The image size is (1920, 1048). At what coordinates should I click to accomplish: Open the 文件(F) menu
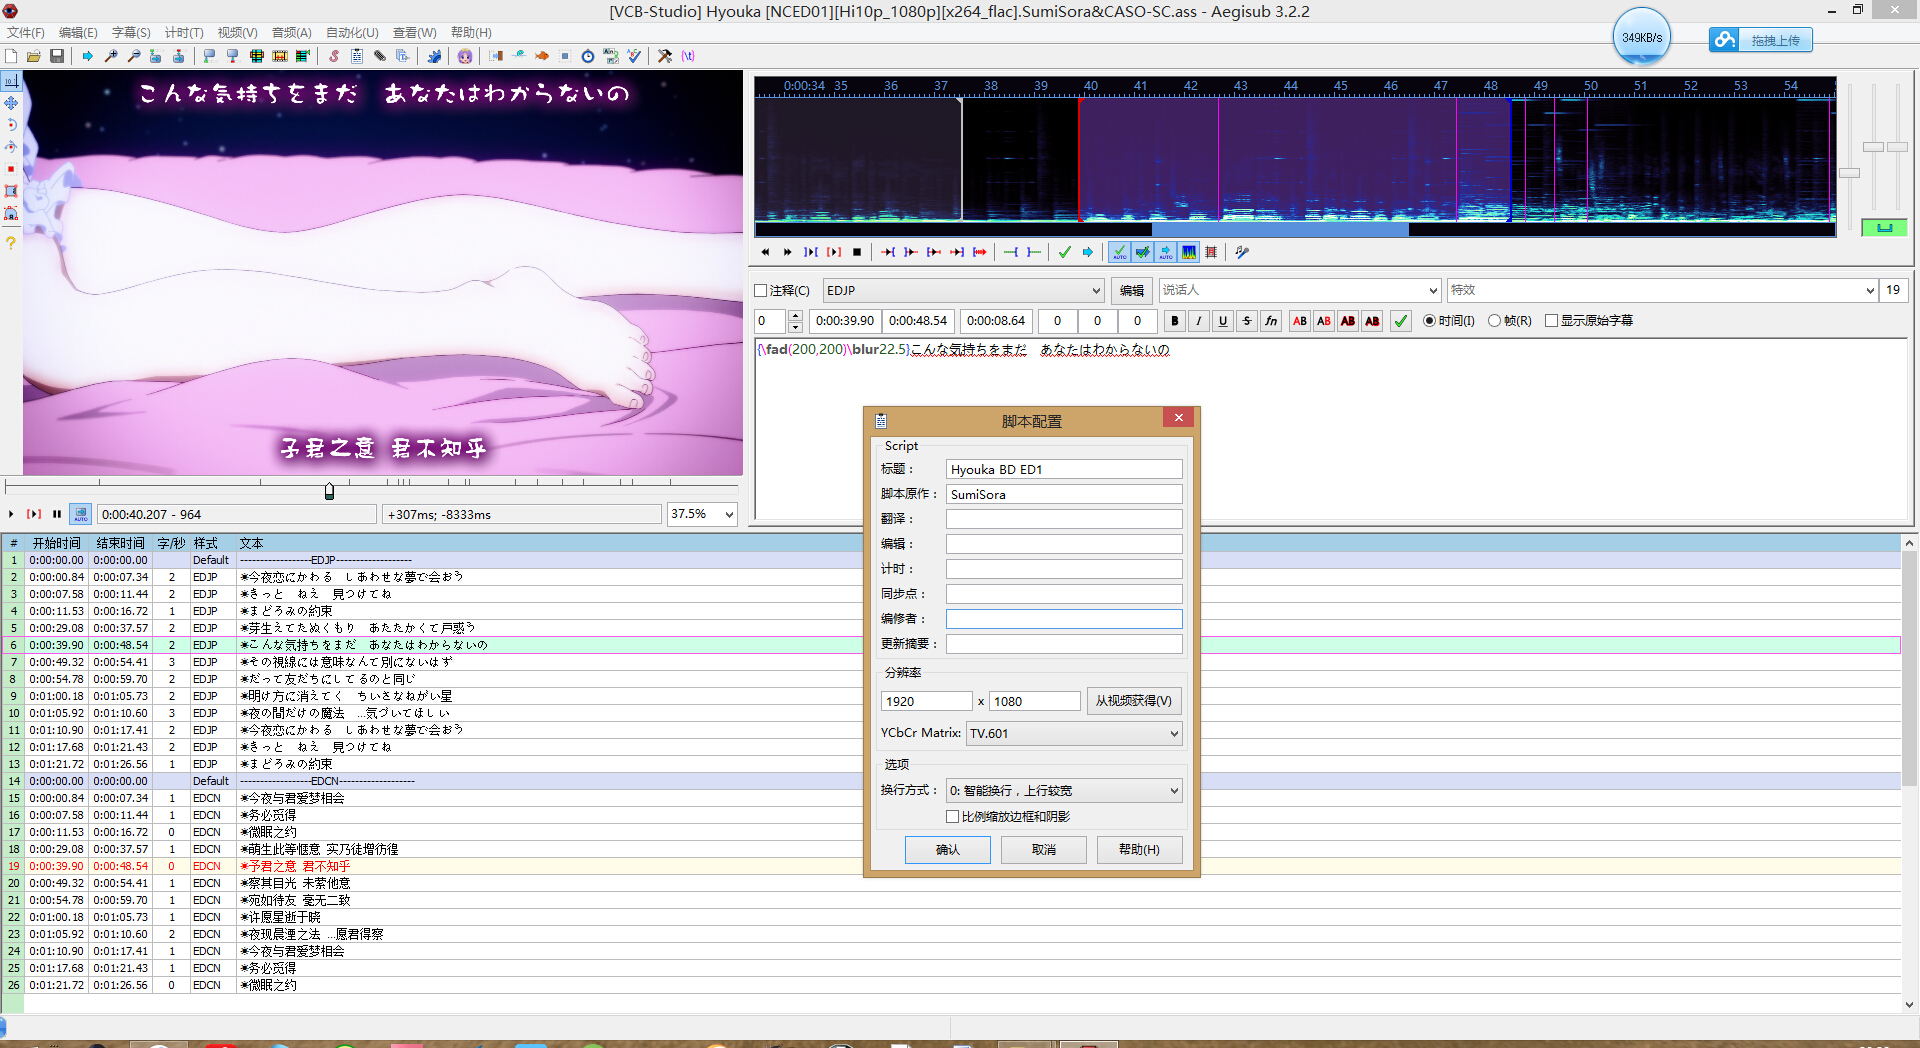pyautogui.click(x=25, y=33)
